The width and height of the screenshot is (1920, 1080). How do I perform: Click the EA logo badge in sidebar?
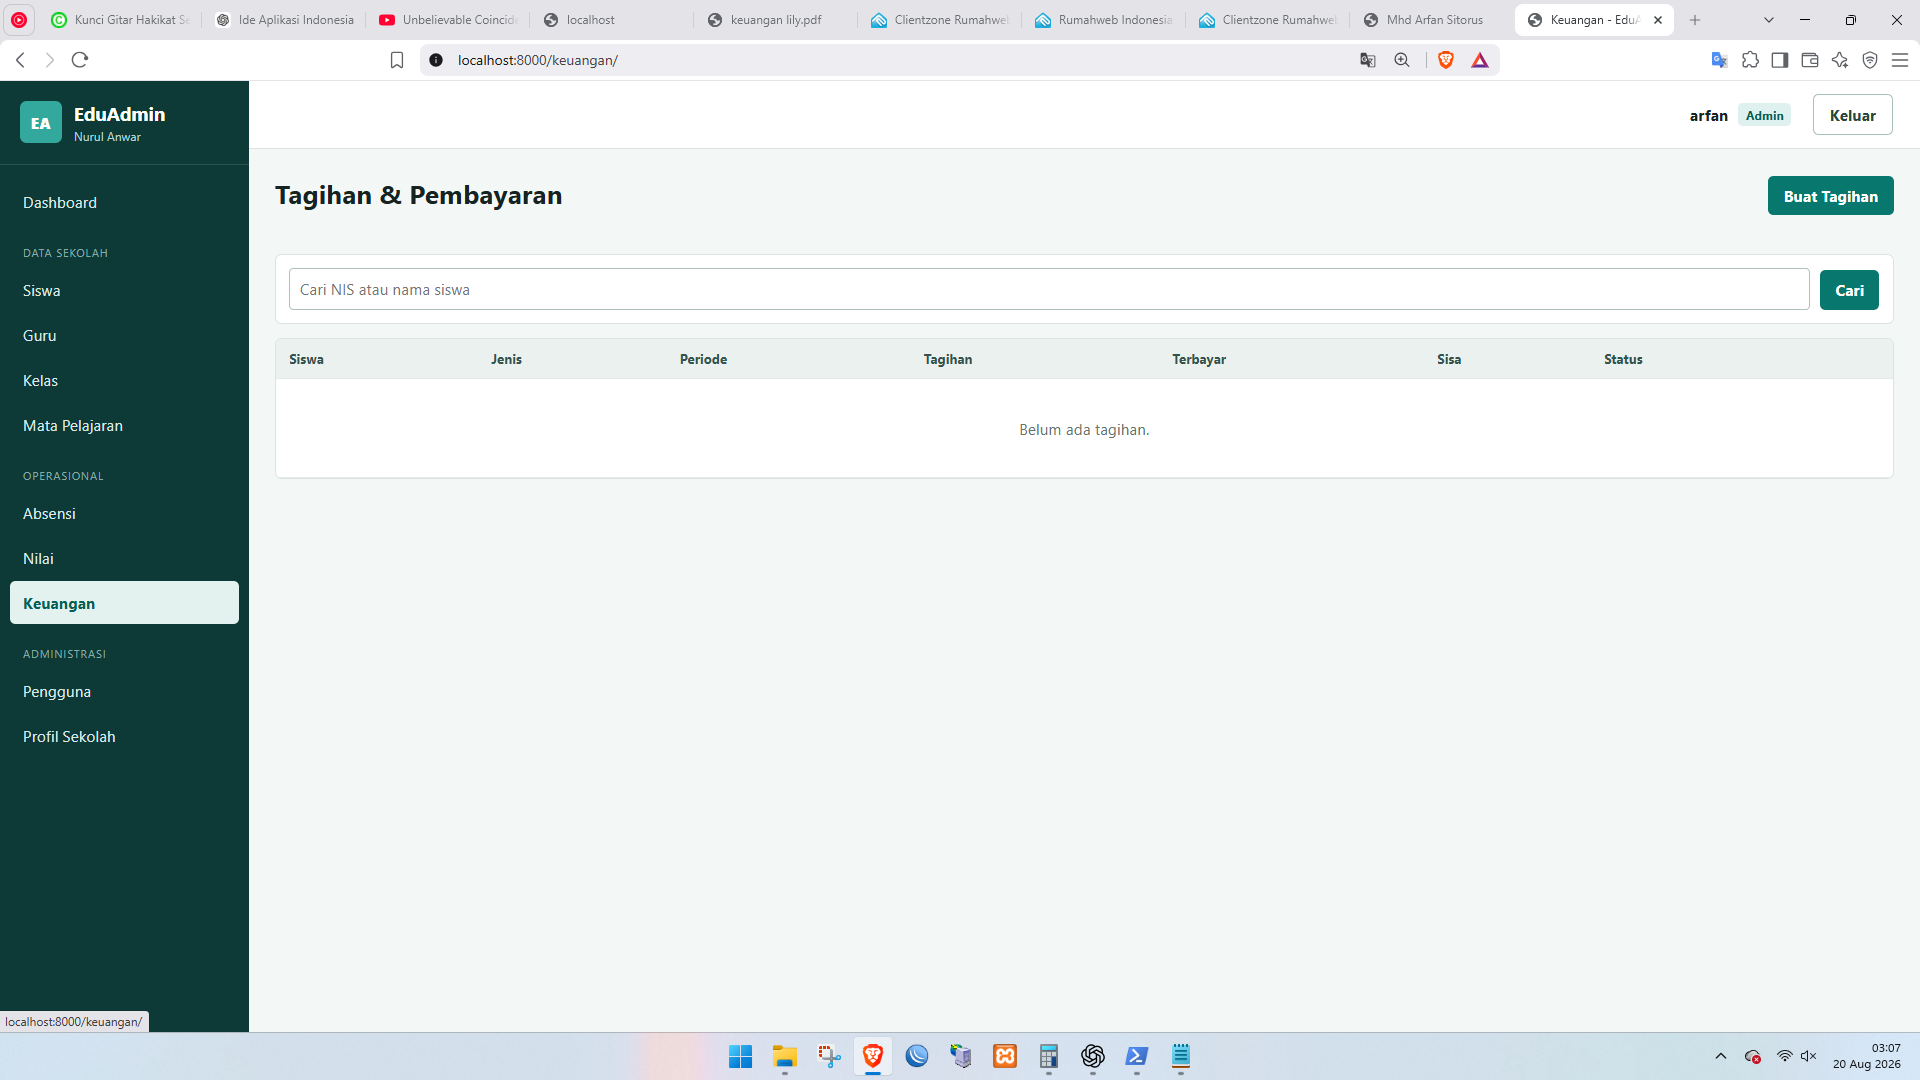tap(41, 123)
